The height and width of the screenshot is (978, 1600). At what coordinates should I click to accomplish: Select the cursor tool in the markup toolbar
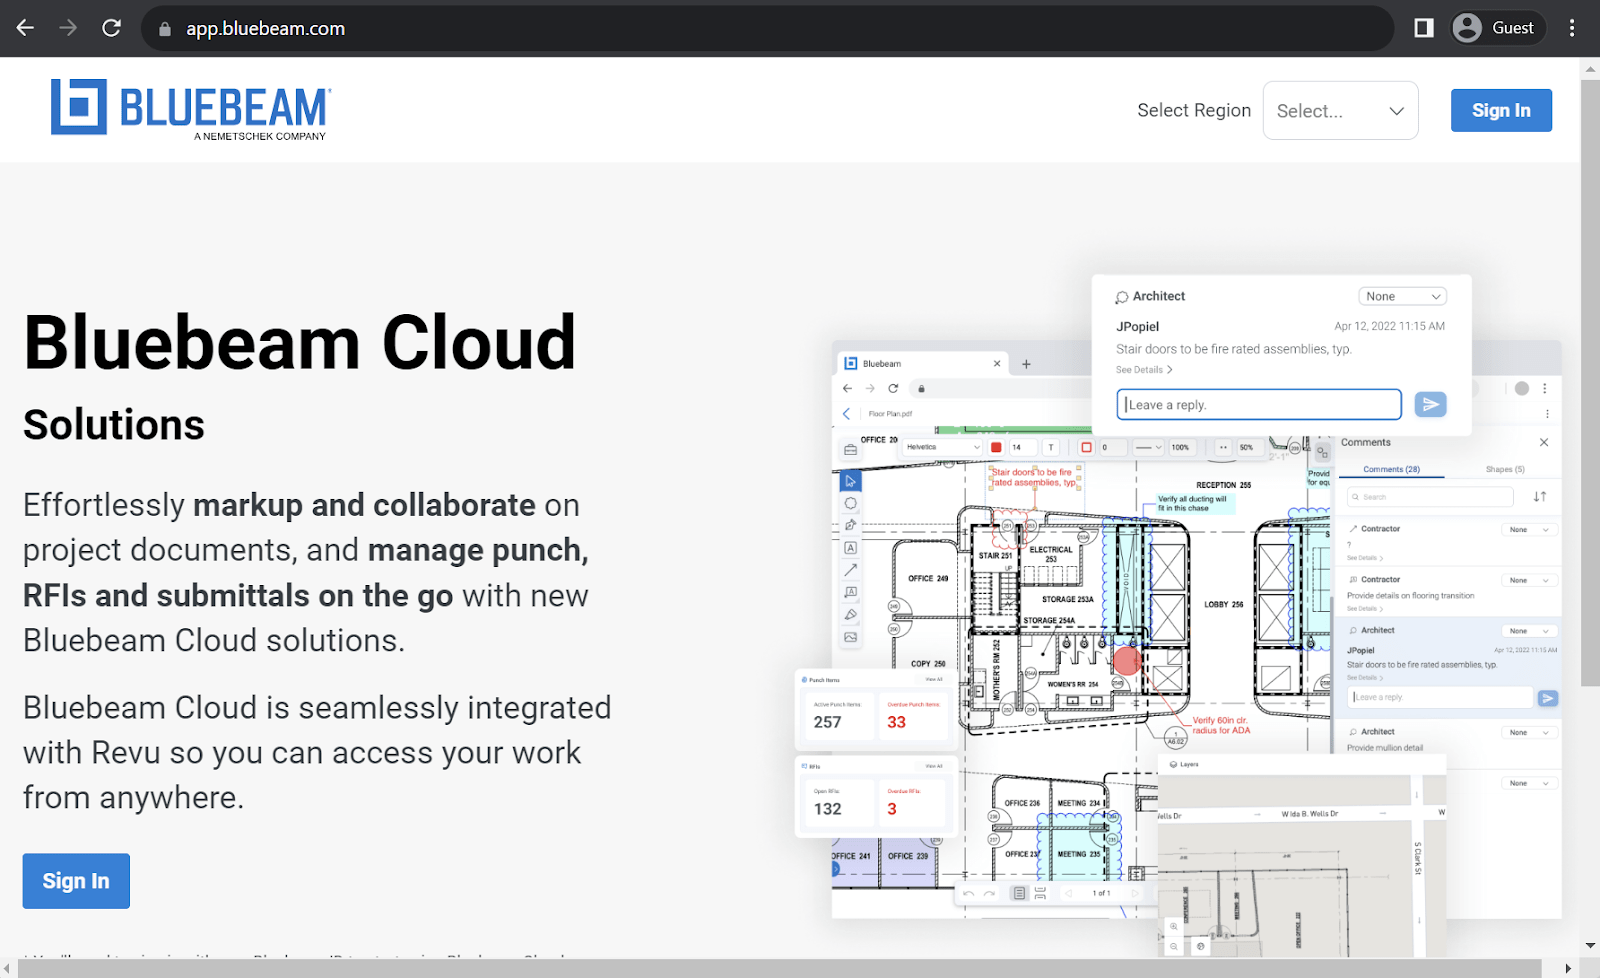[850, 481]
